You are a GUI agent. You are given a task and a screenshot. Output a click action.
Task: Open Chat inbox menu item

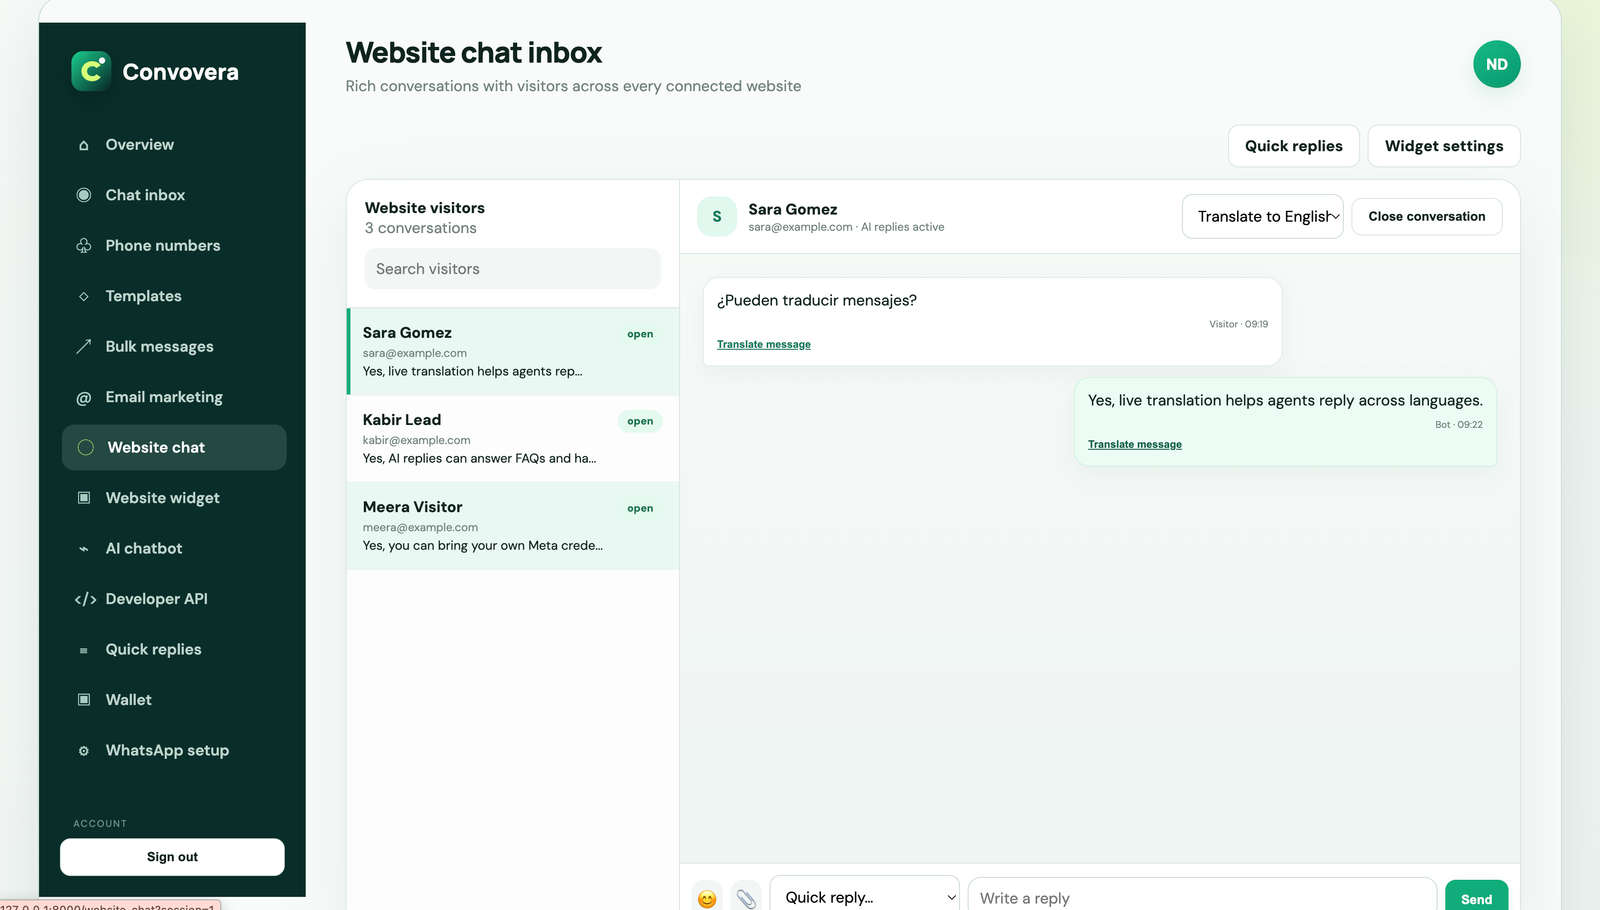(174, 195)
